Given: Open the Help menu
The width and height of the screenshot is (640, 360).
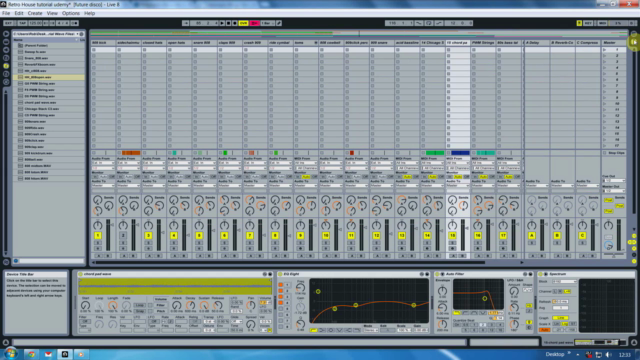Looking at the screenshot, I should point(89,13).
